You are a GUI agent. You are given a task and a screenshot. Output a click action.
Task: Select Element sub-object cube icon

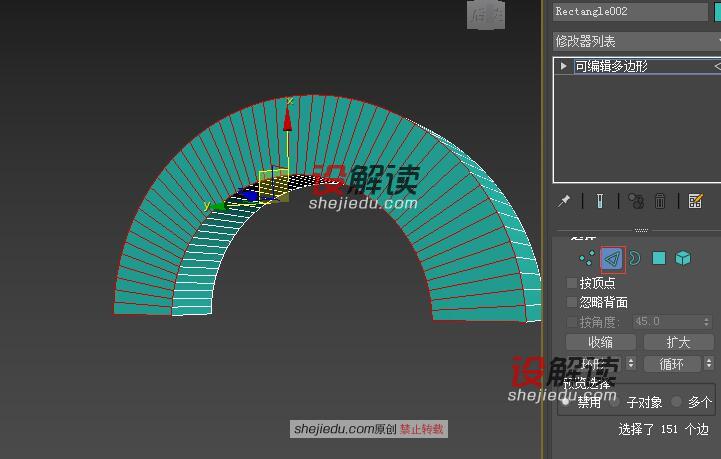[682, 259]
